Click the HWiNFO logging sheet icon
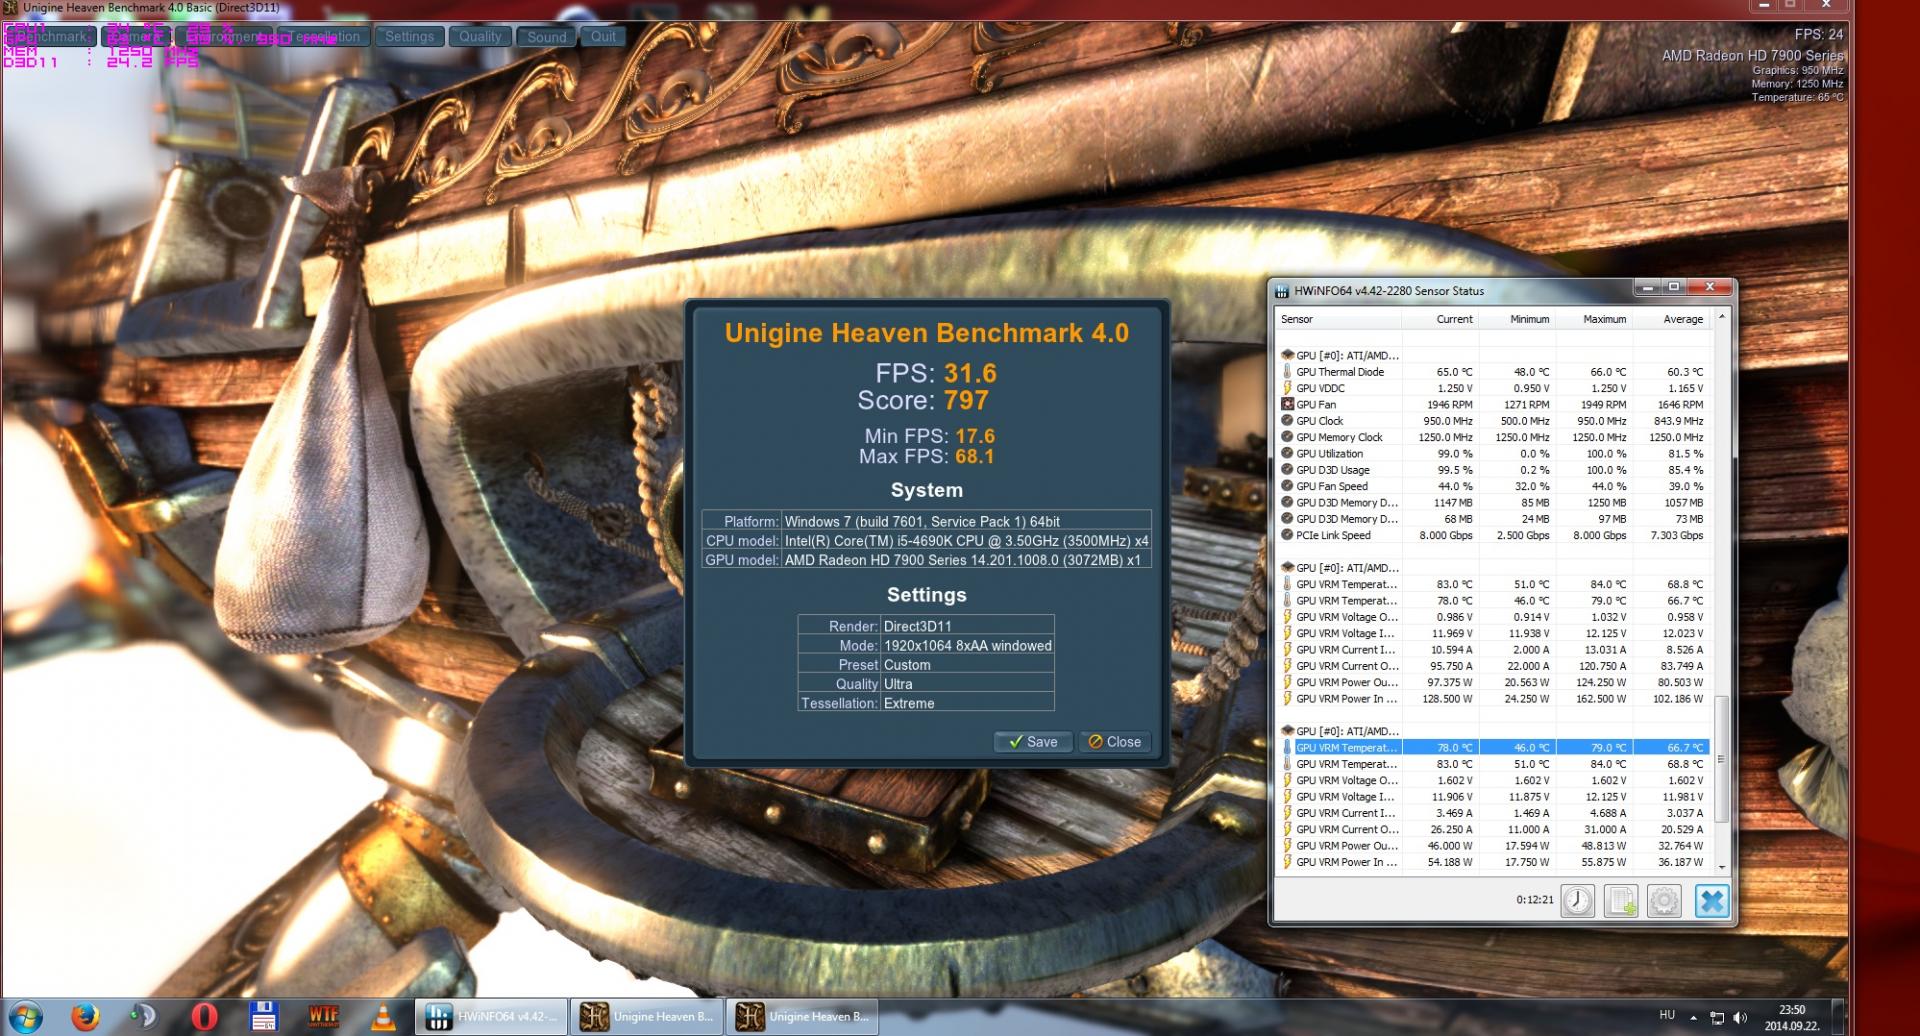 coord(1621,901)
